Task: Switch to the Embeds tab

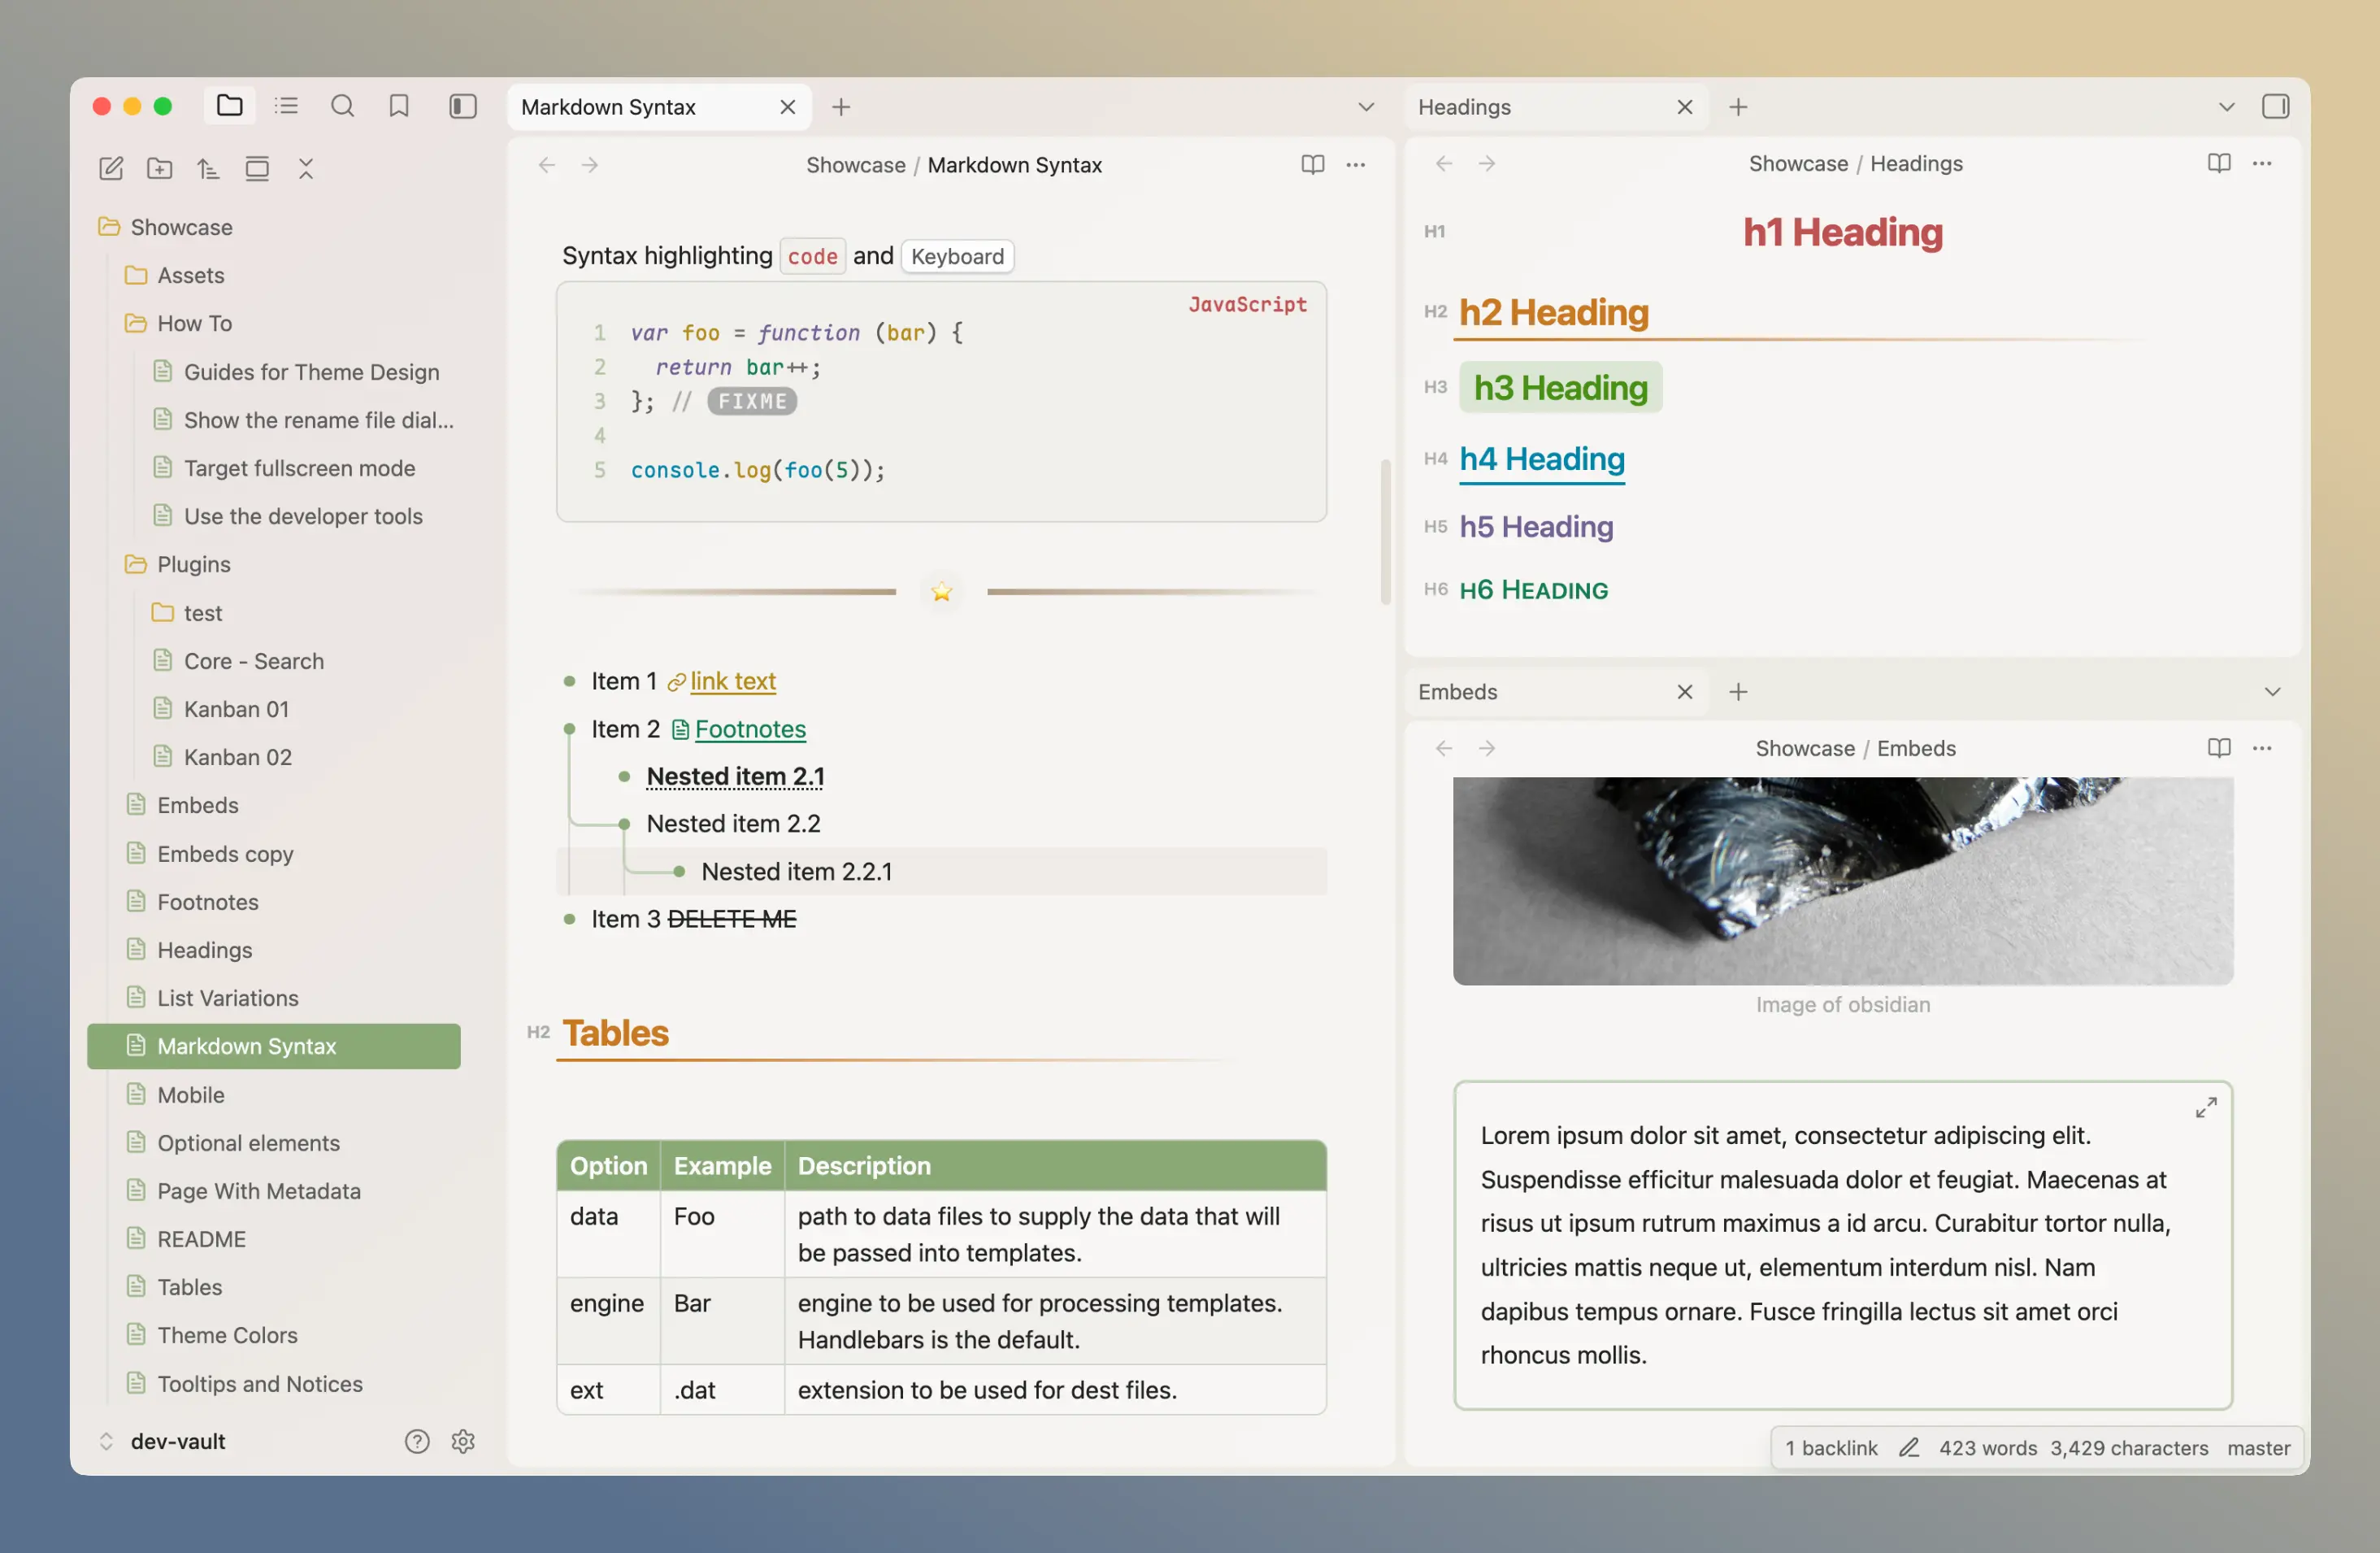Action: point(1458,692)
